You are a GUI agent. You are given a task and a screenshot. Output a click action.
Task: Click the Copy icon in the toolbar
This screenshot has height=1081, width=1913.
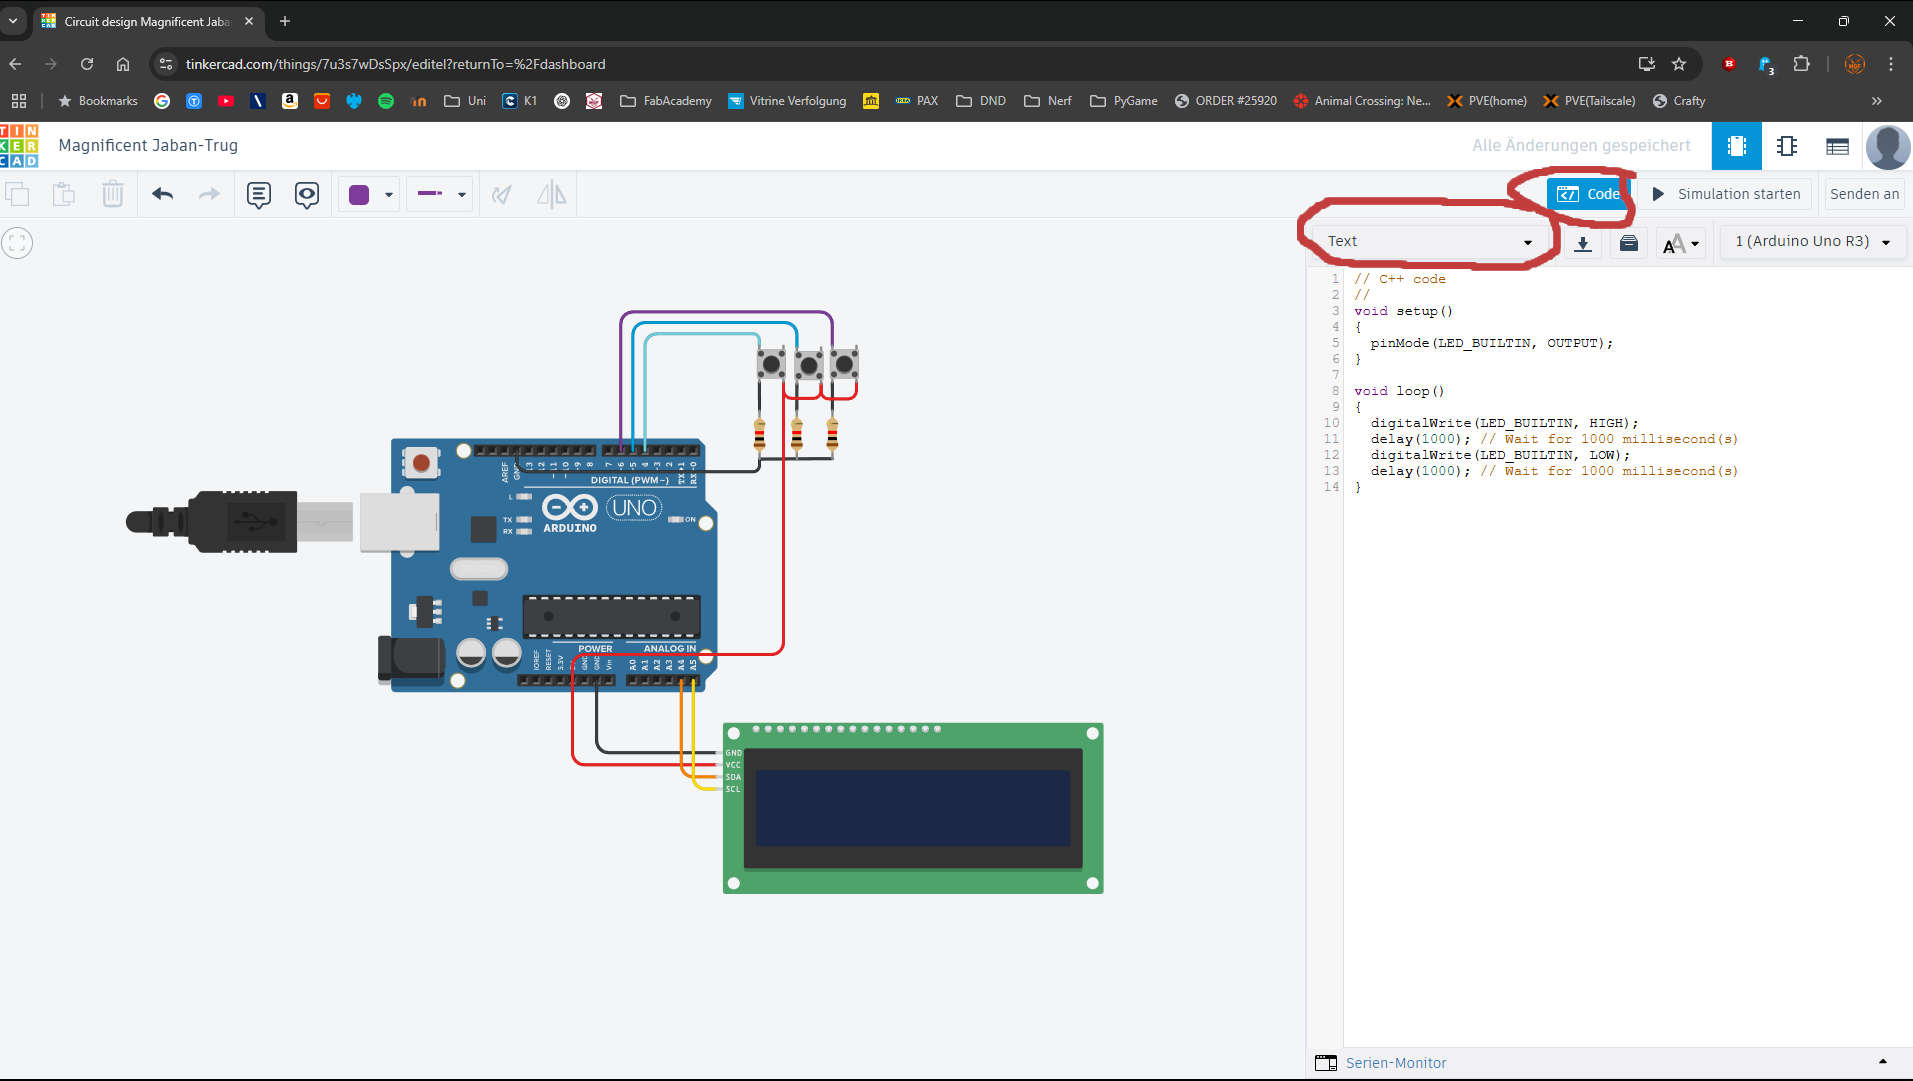tap(18, 194)
